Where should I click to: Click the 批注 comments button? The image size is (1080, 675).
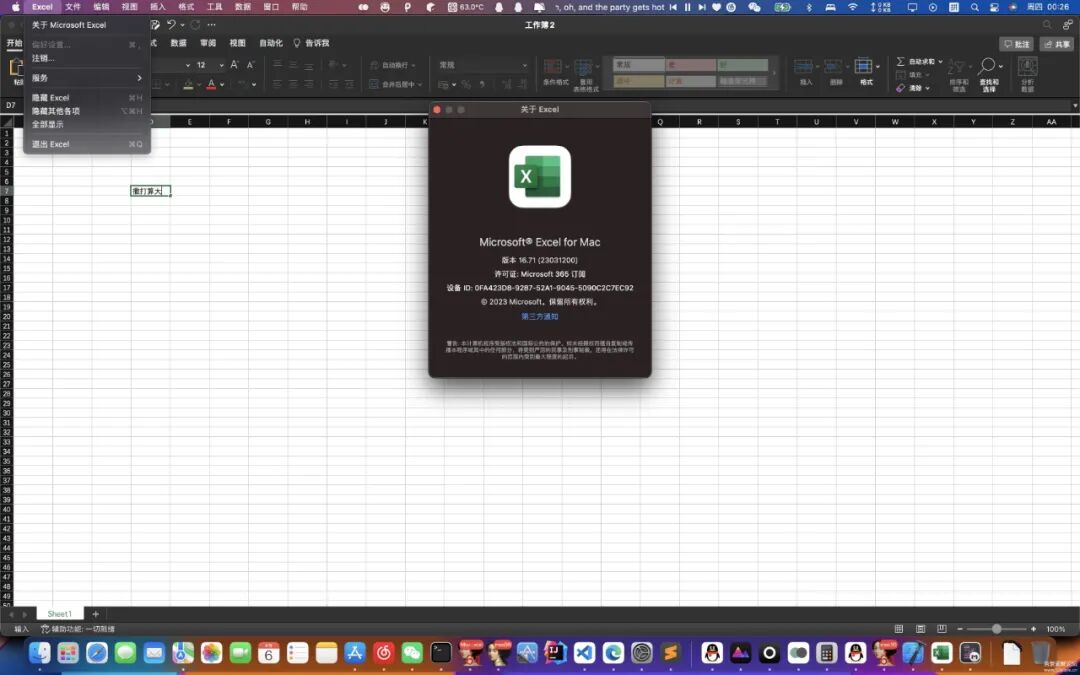pos(1017,43)
